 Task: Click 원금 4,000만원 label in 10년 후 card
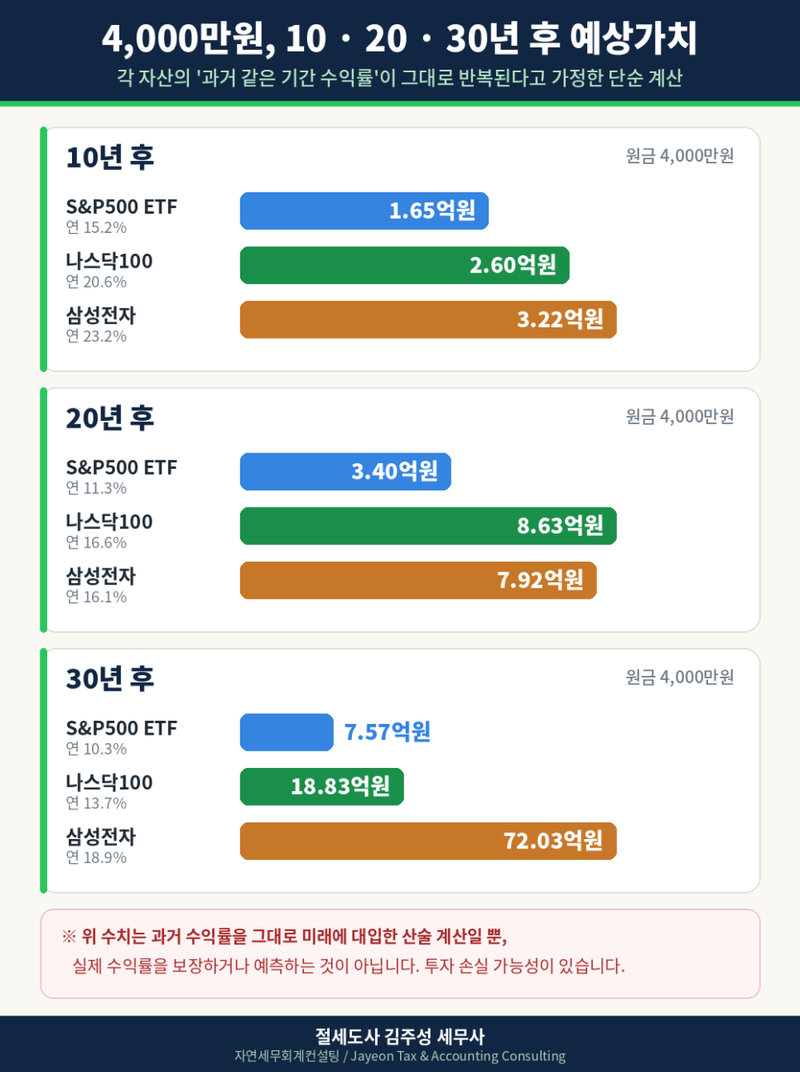[680, 156]
